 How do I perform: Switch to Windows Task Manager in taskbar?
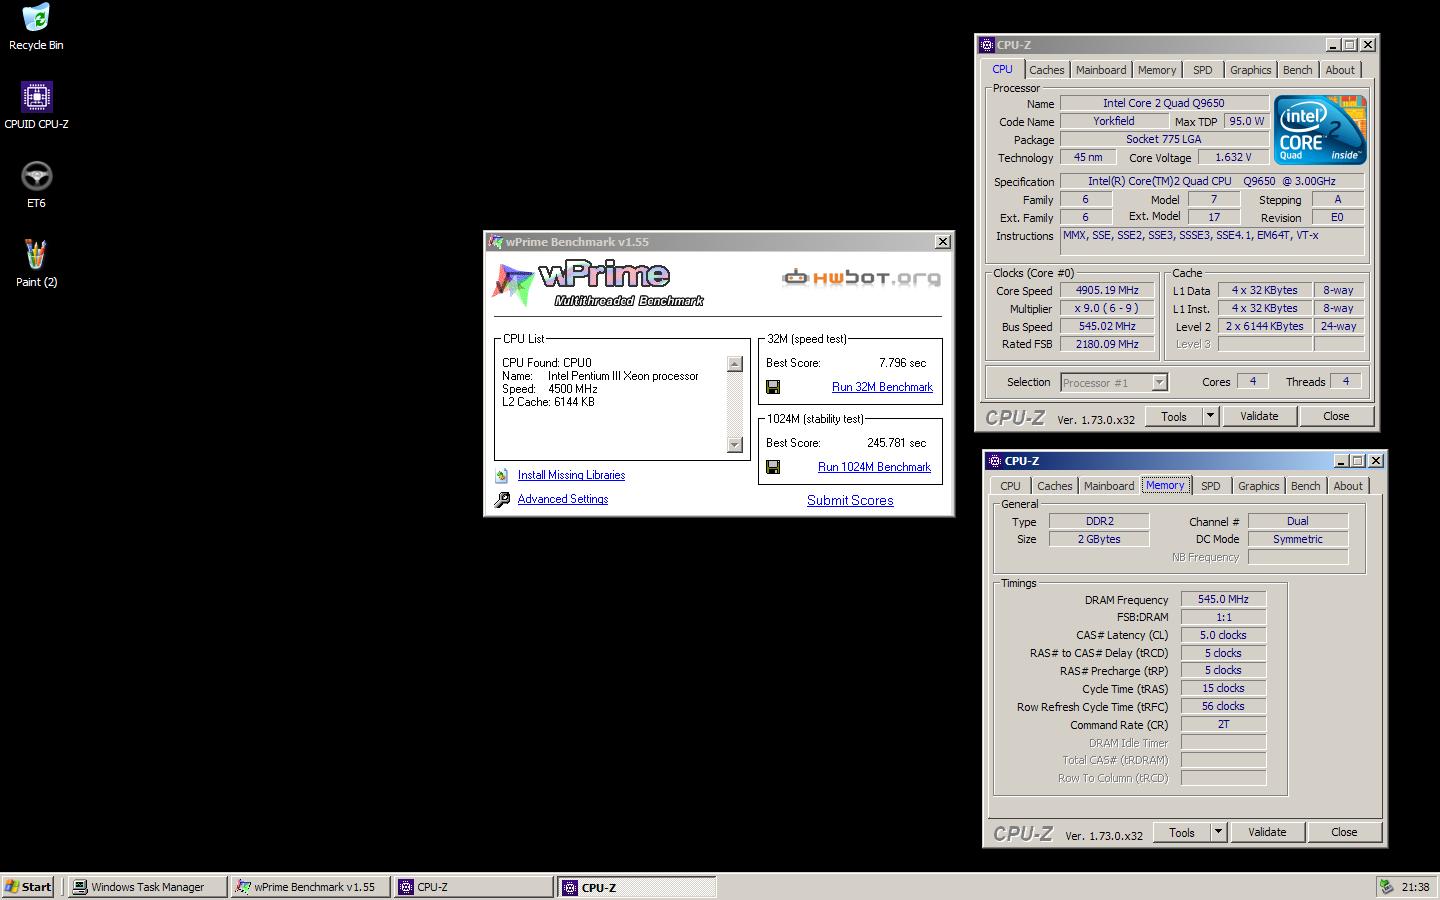(x=147, y=886)
